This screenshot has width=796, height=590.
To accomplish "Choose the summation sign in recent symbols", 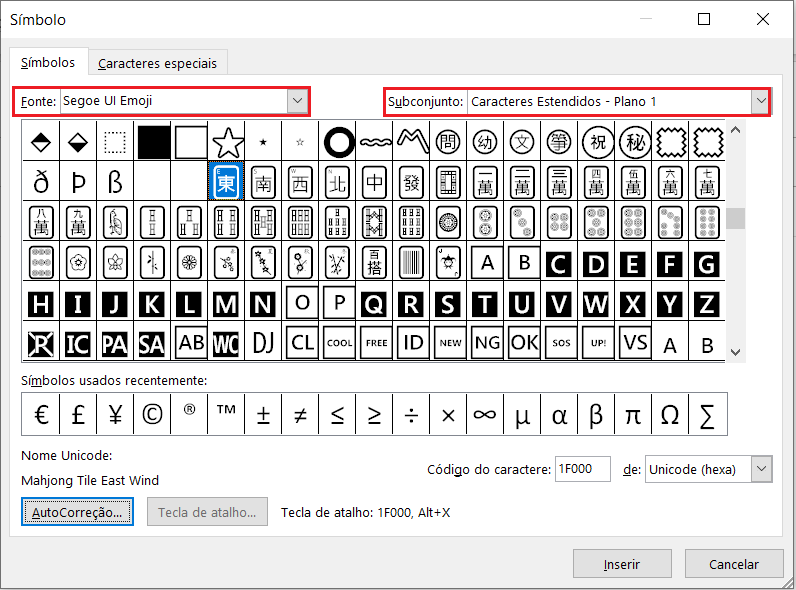I will pos(707,414).
